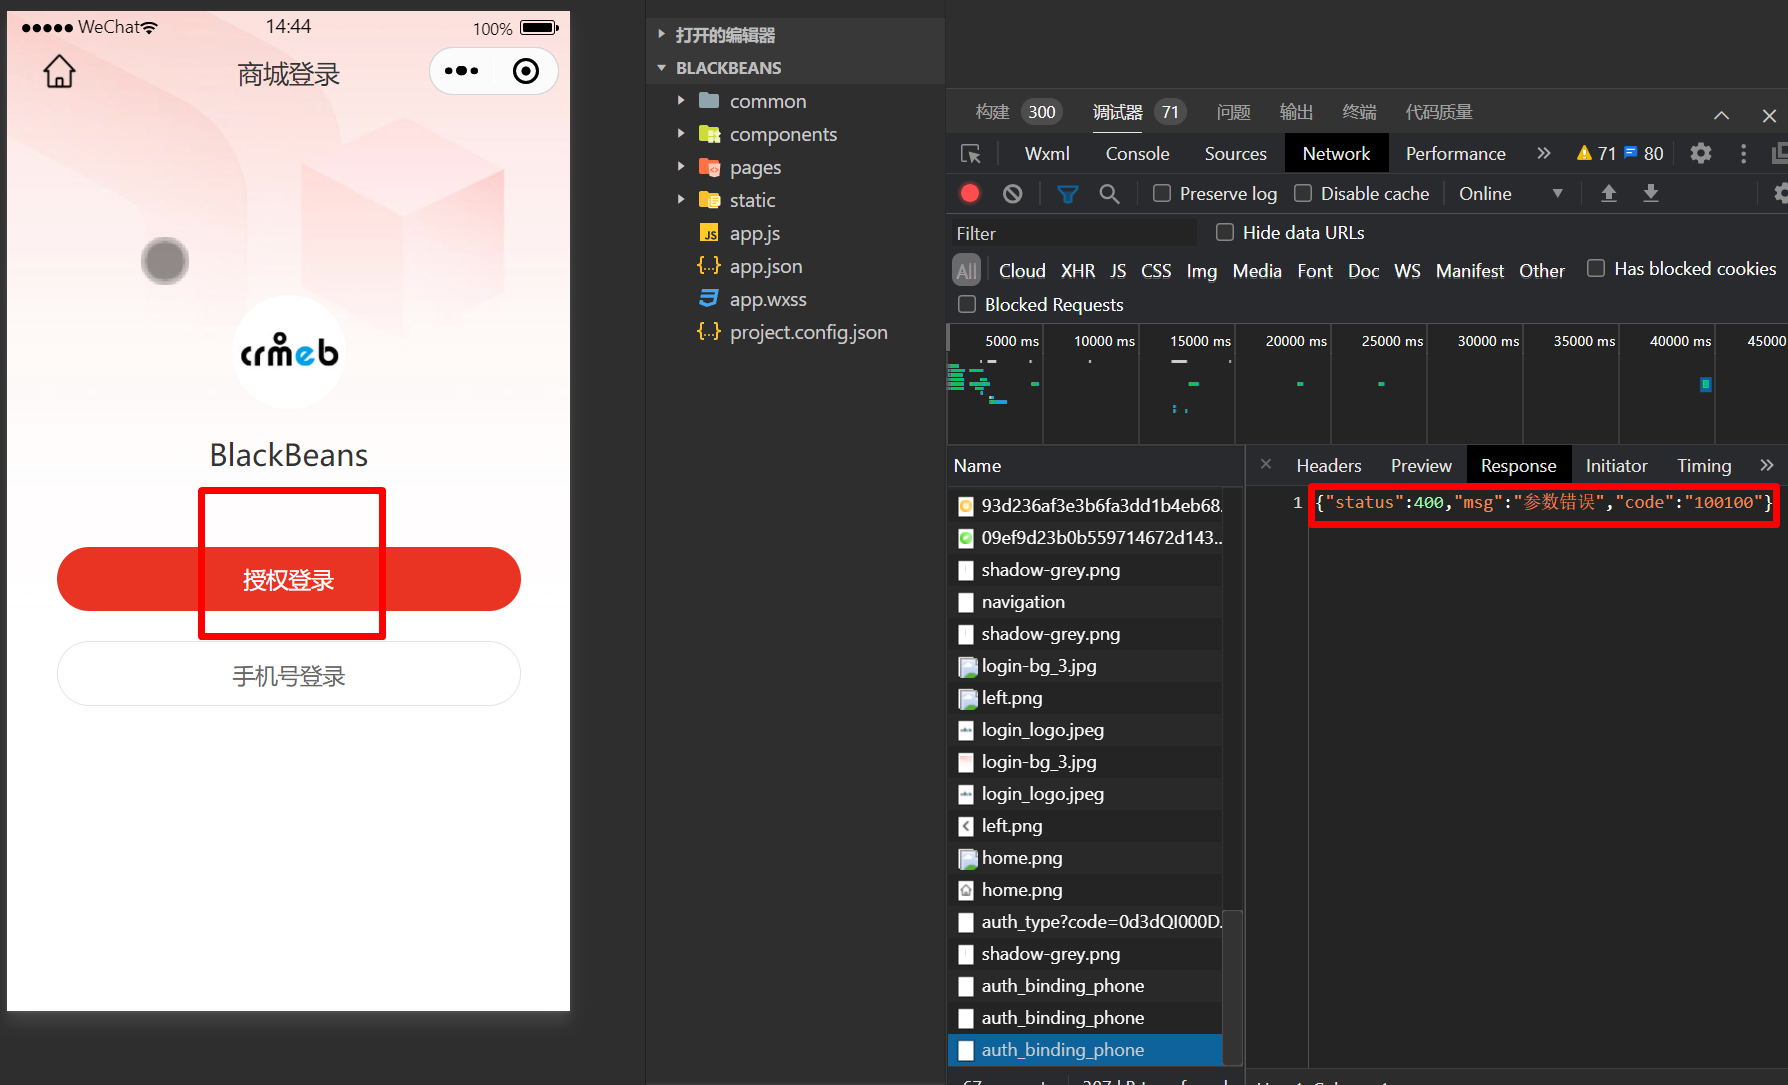The image size is (1788, 1085).
Task: Open network search magnifier
Action: pyautogui.click(x=1109, y=194)
